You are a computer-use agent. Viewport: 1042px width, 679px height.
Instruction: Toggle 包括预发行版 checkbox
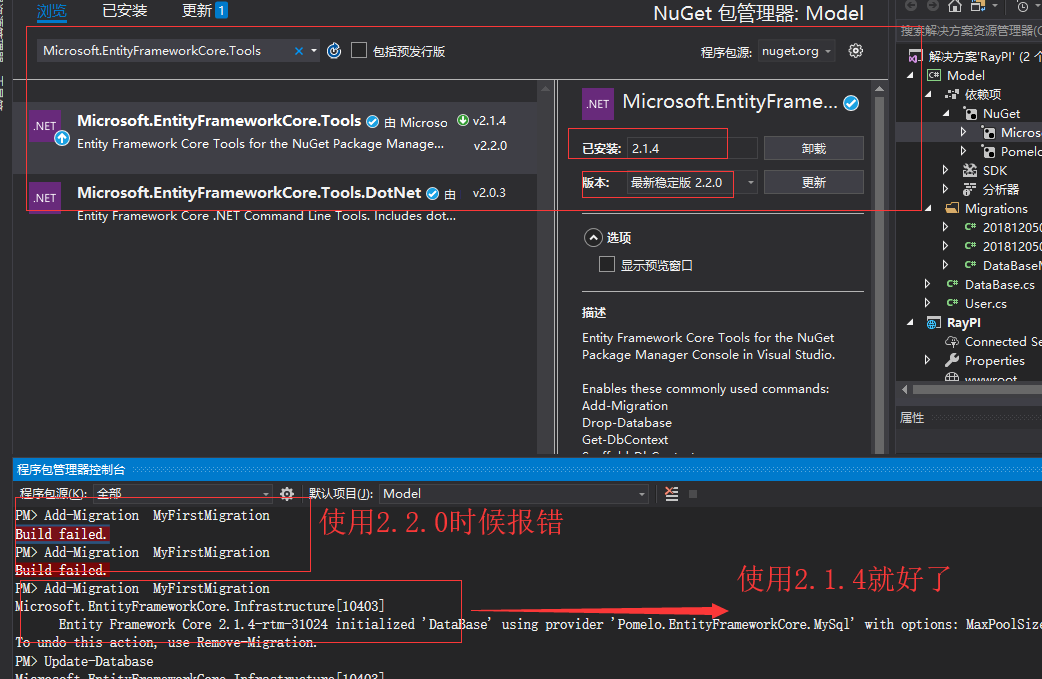(x=359, y=50)
